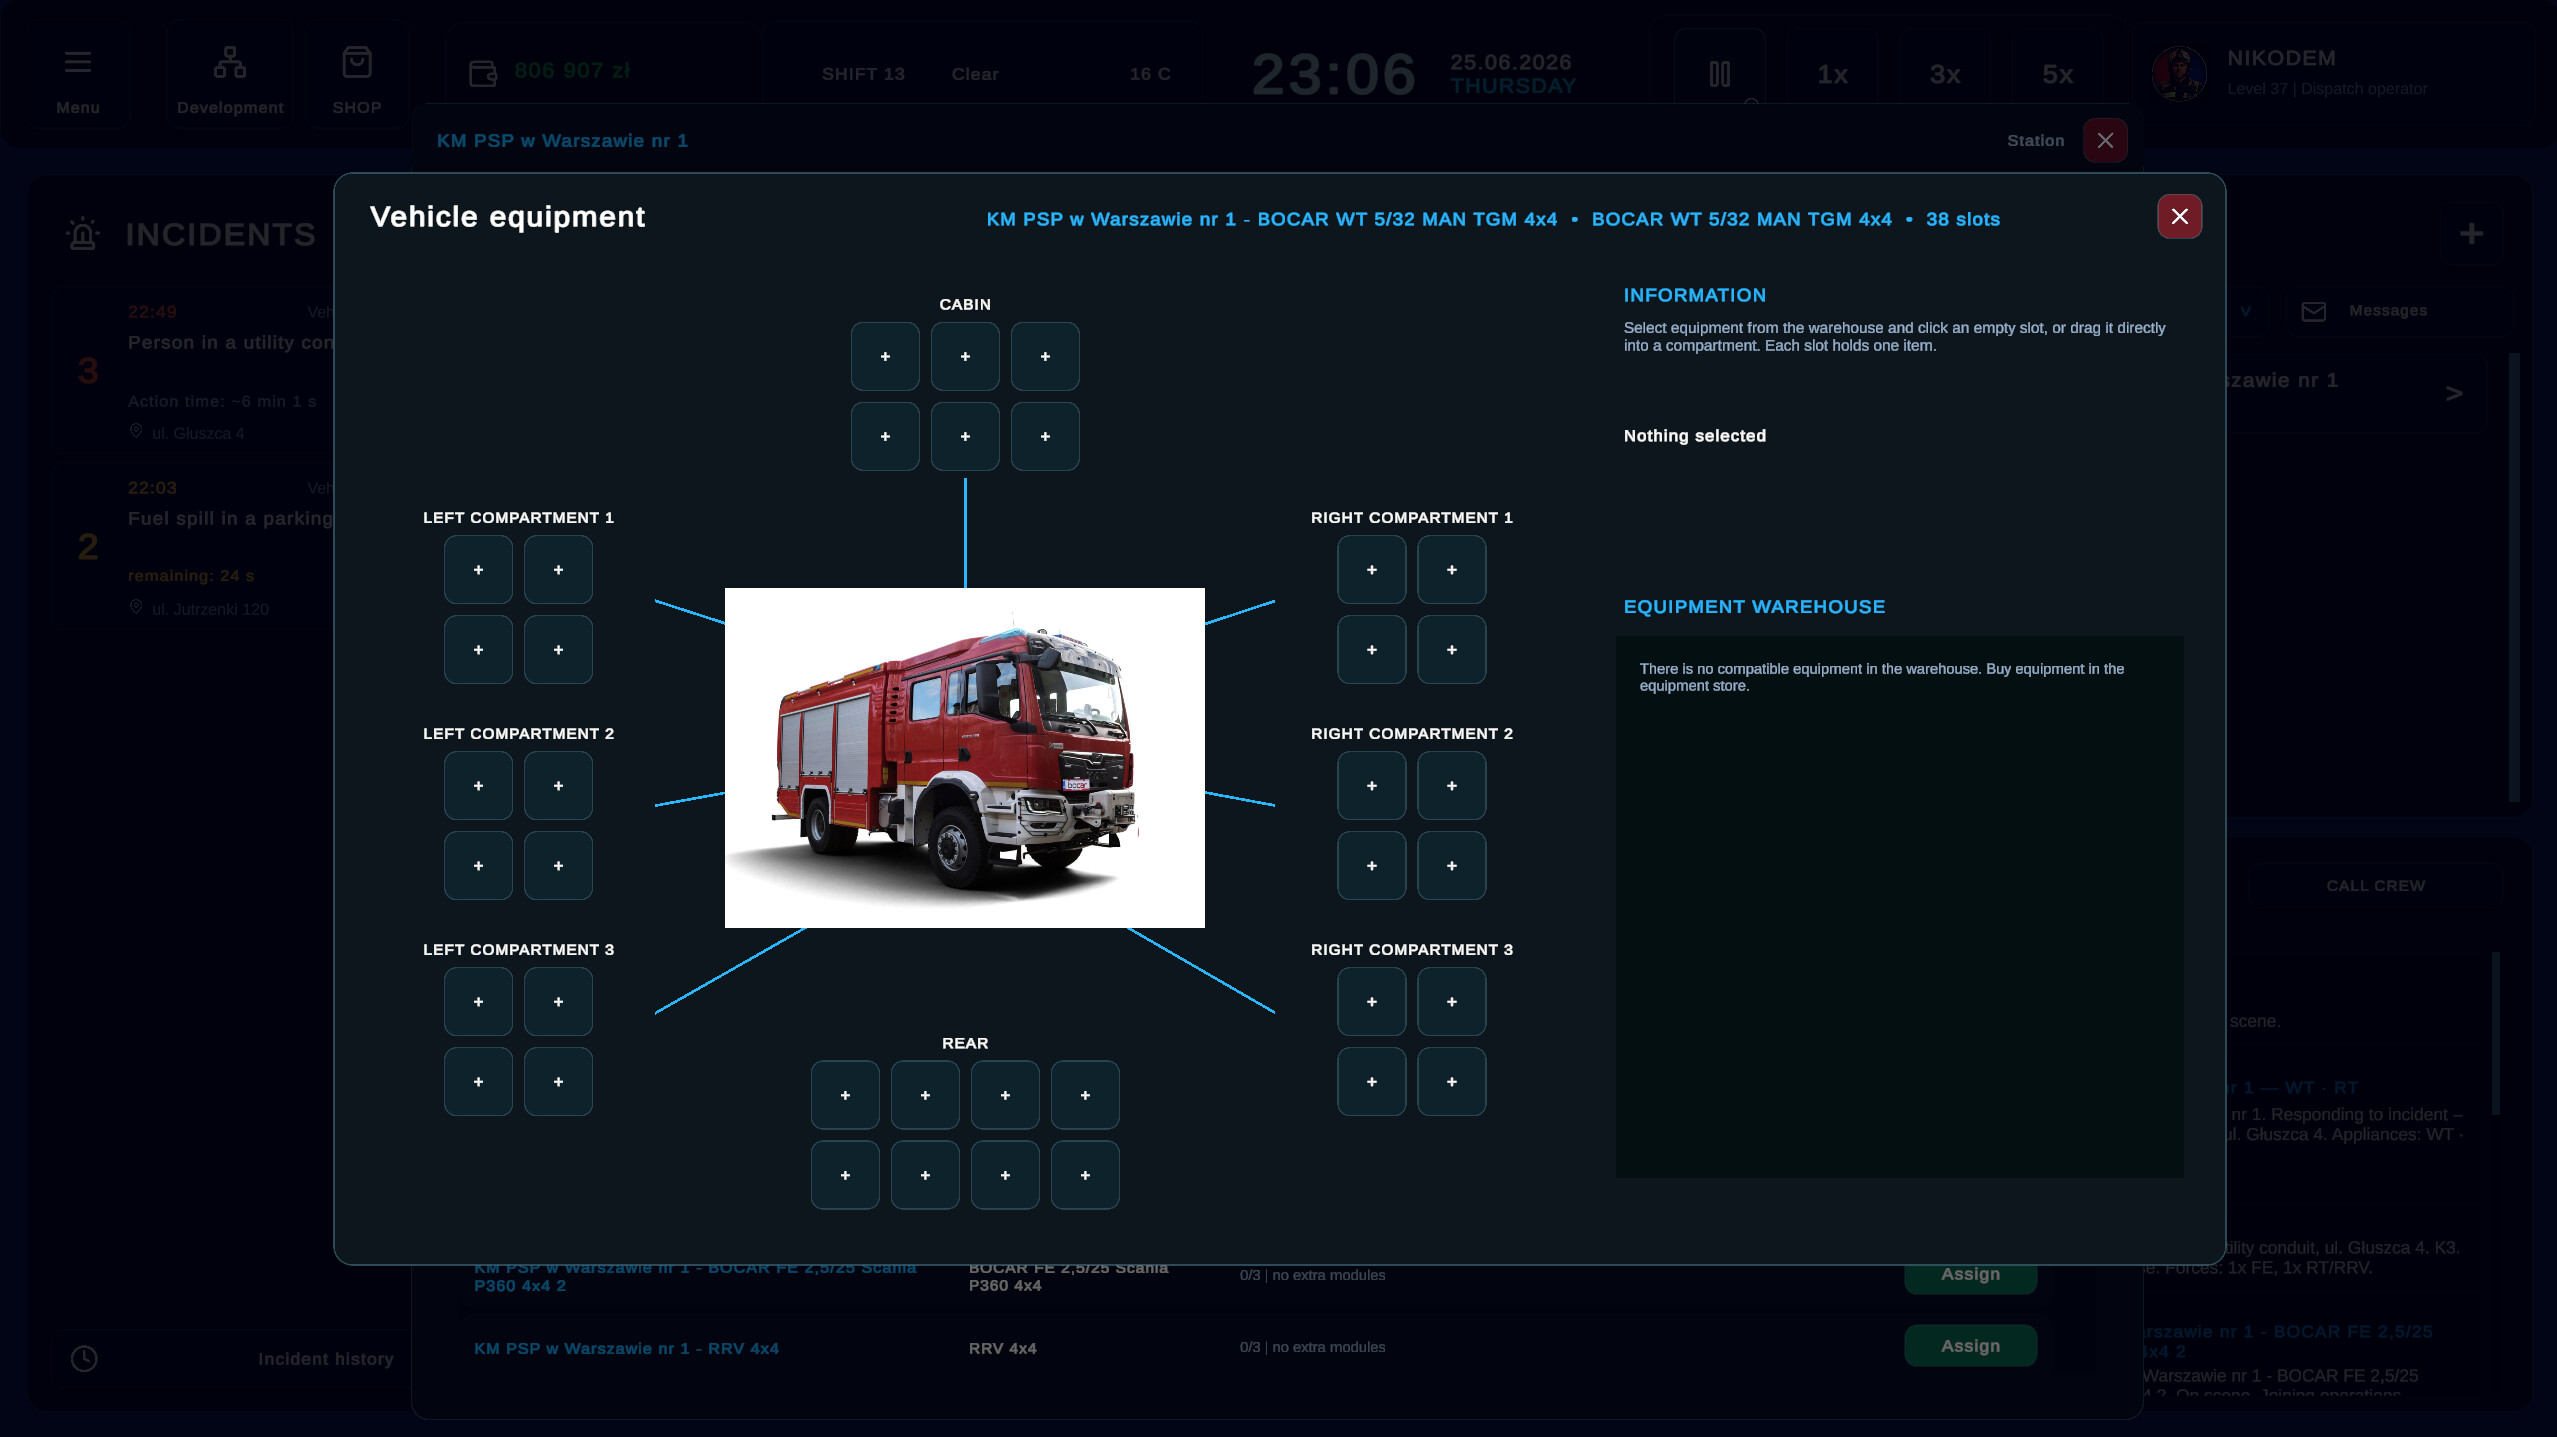2557x1437 pixels.
Task: Add item to first Rear slot
Action: coord(845,1096)
